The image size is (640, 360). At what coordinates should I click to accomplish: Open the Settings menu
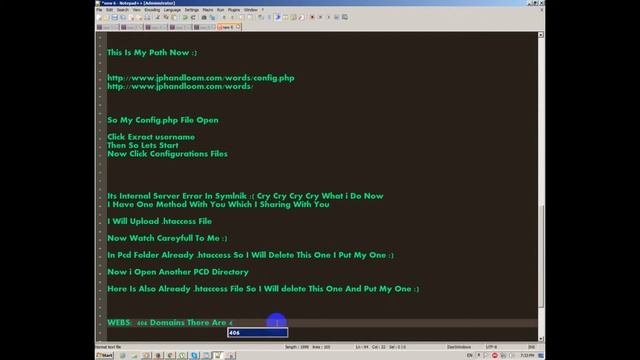[191, 10]
